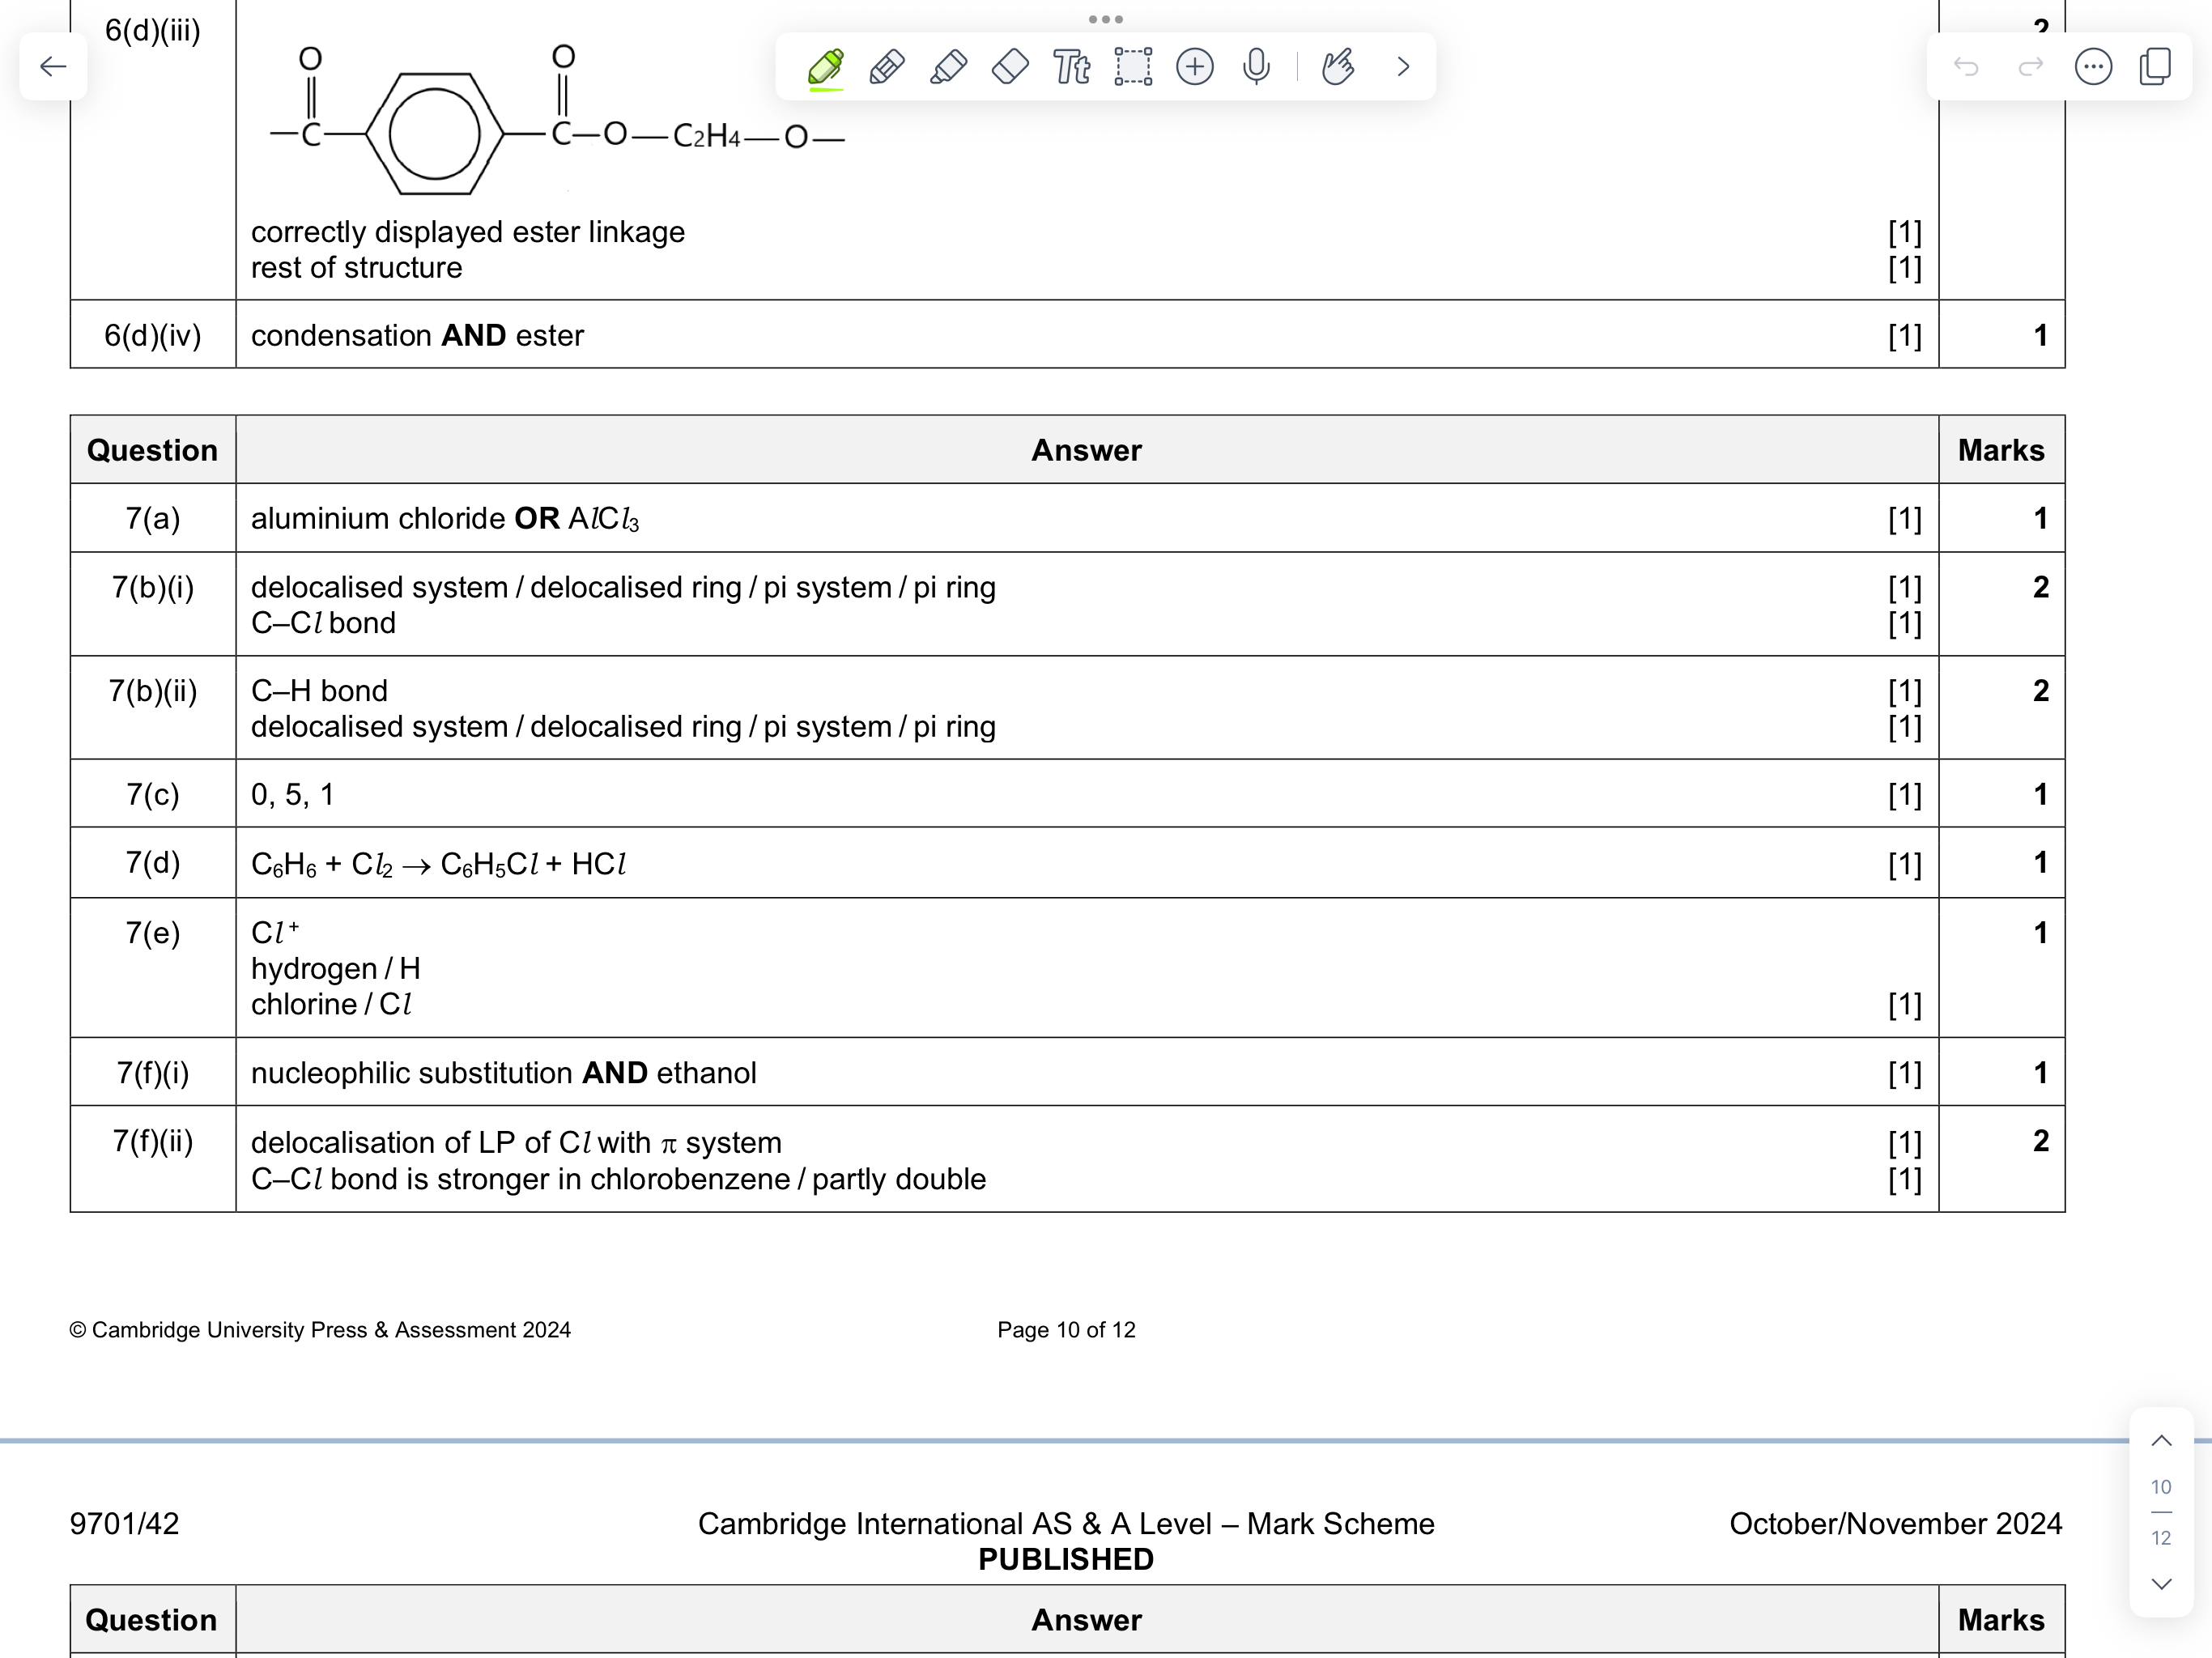
Task: Click the redo arrow
Action: point(2030,67)
